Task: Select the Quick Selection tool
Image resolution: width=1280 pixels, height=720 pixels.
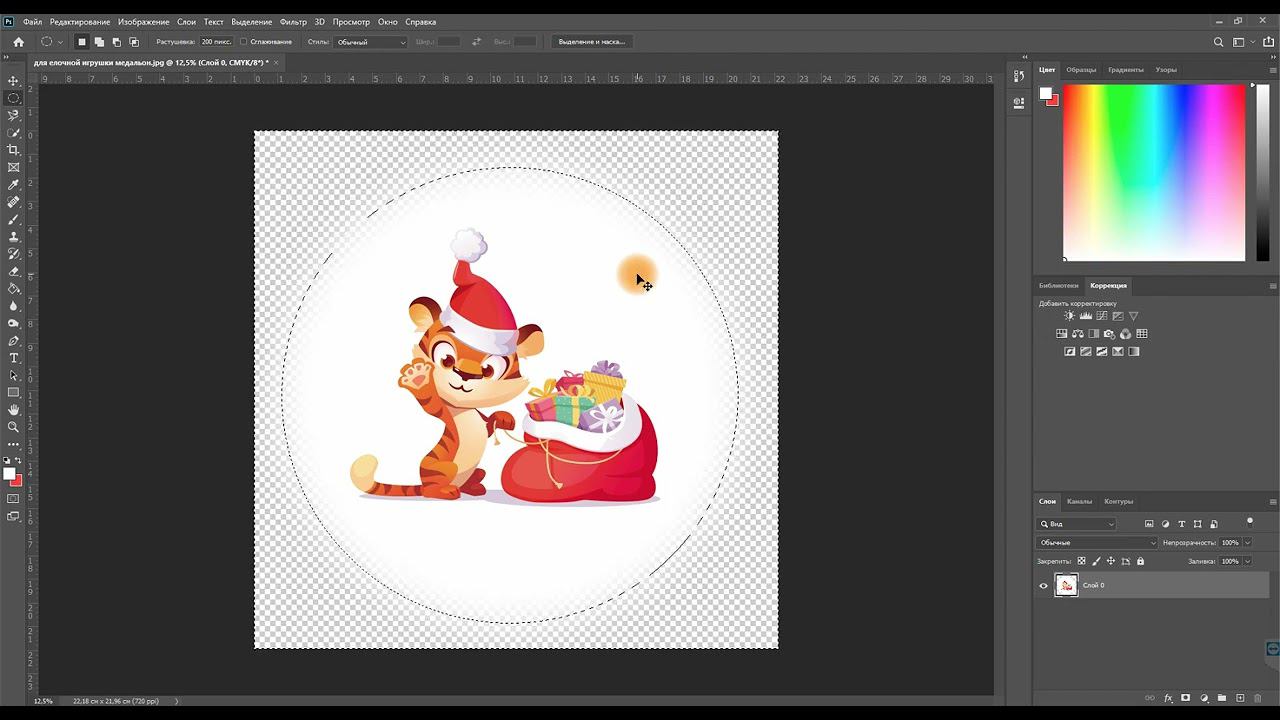Action: pos(13,133)
